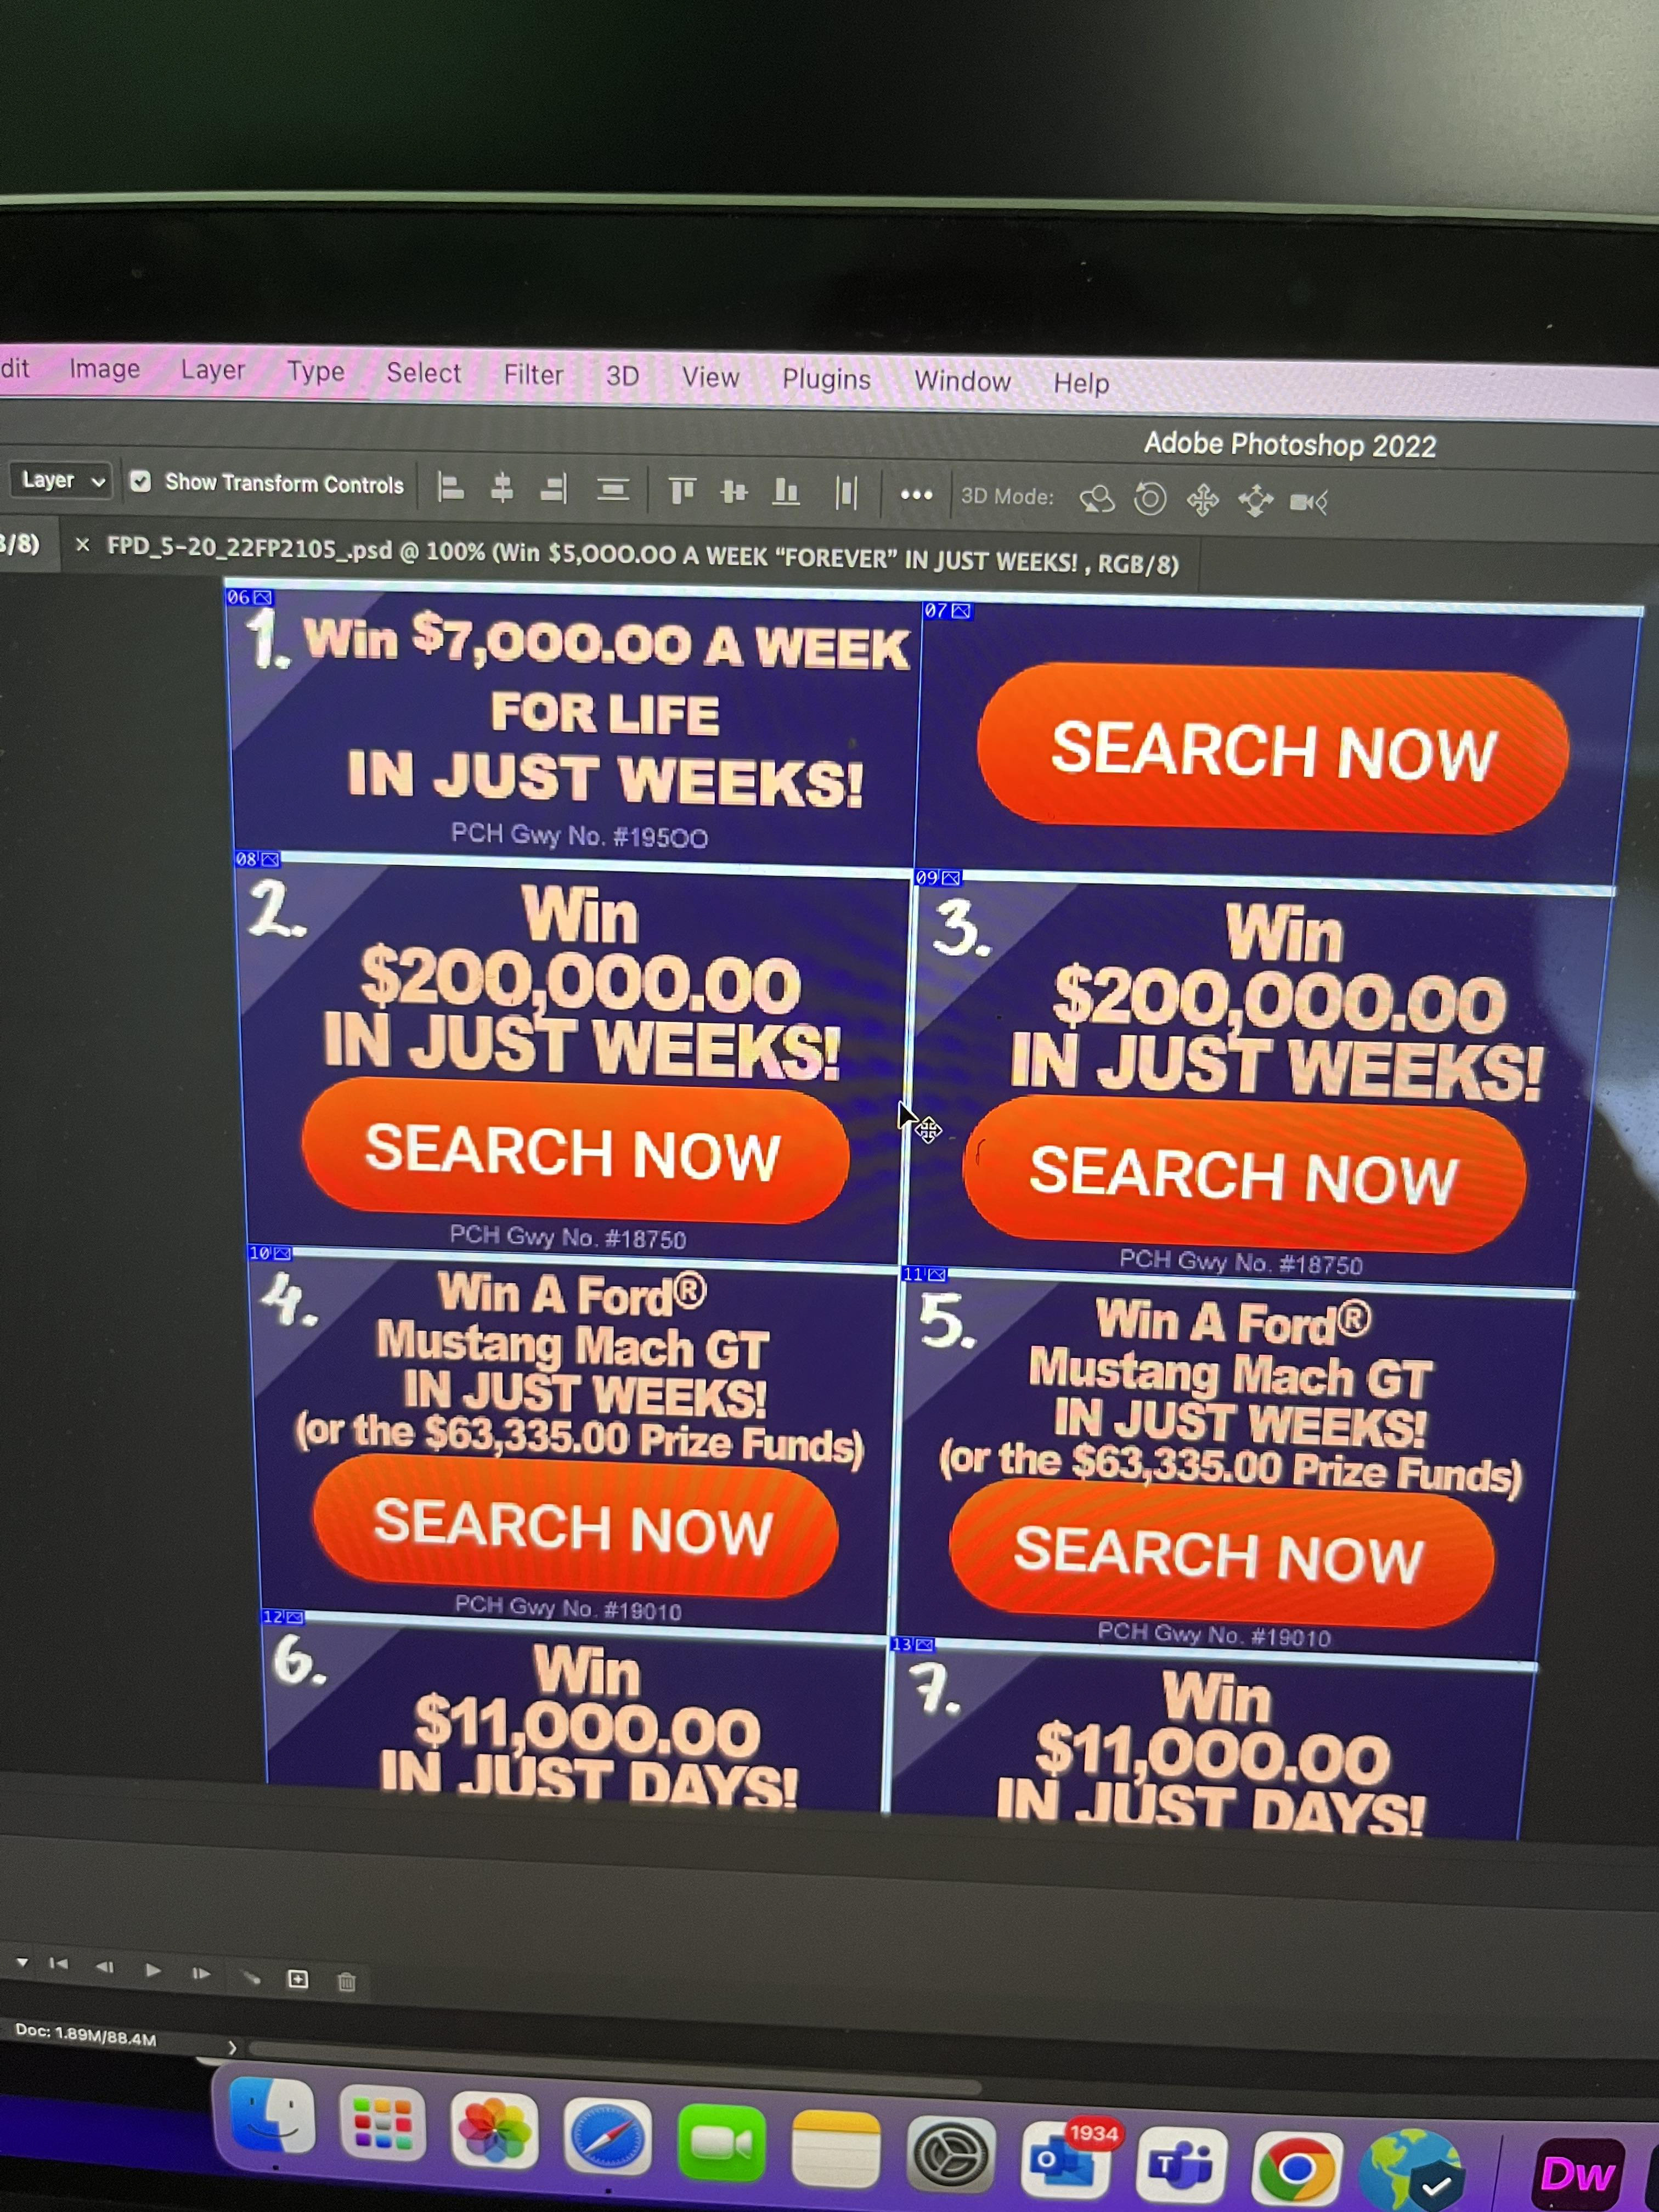Open the Layer menu

(x=213, y=370)
